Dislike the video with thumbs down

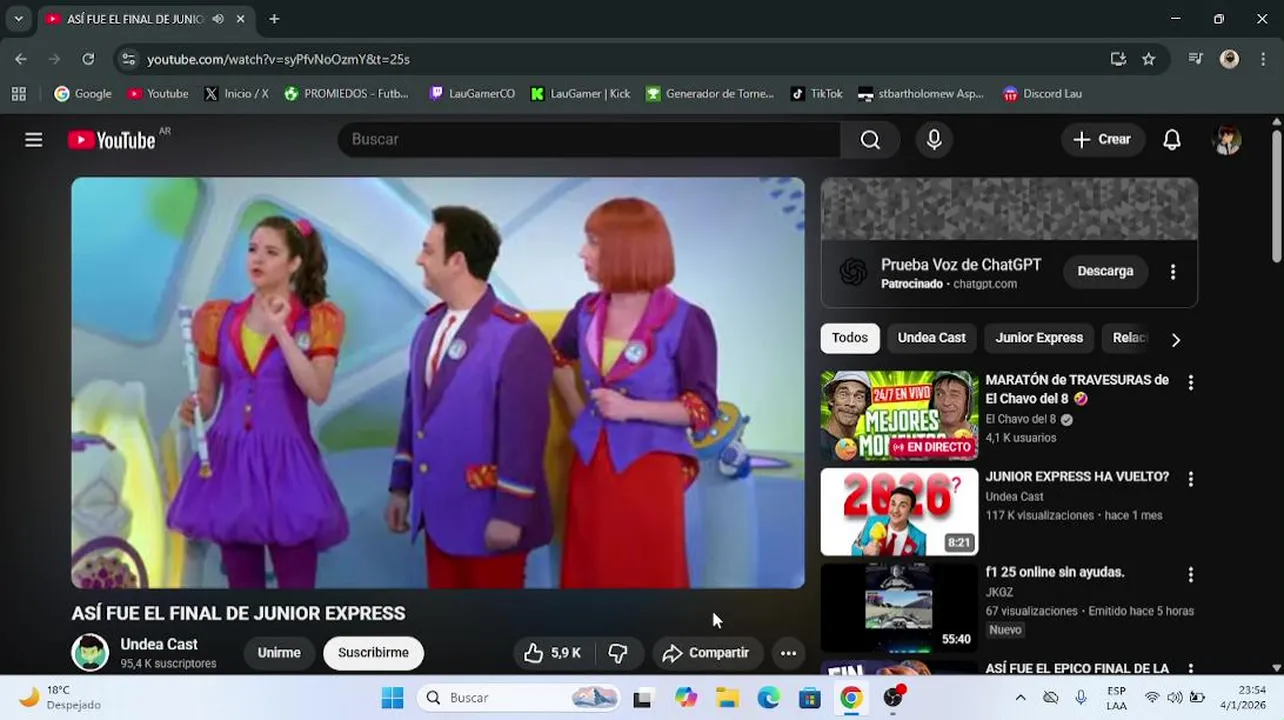(618, 653)
